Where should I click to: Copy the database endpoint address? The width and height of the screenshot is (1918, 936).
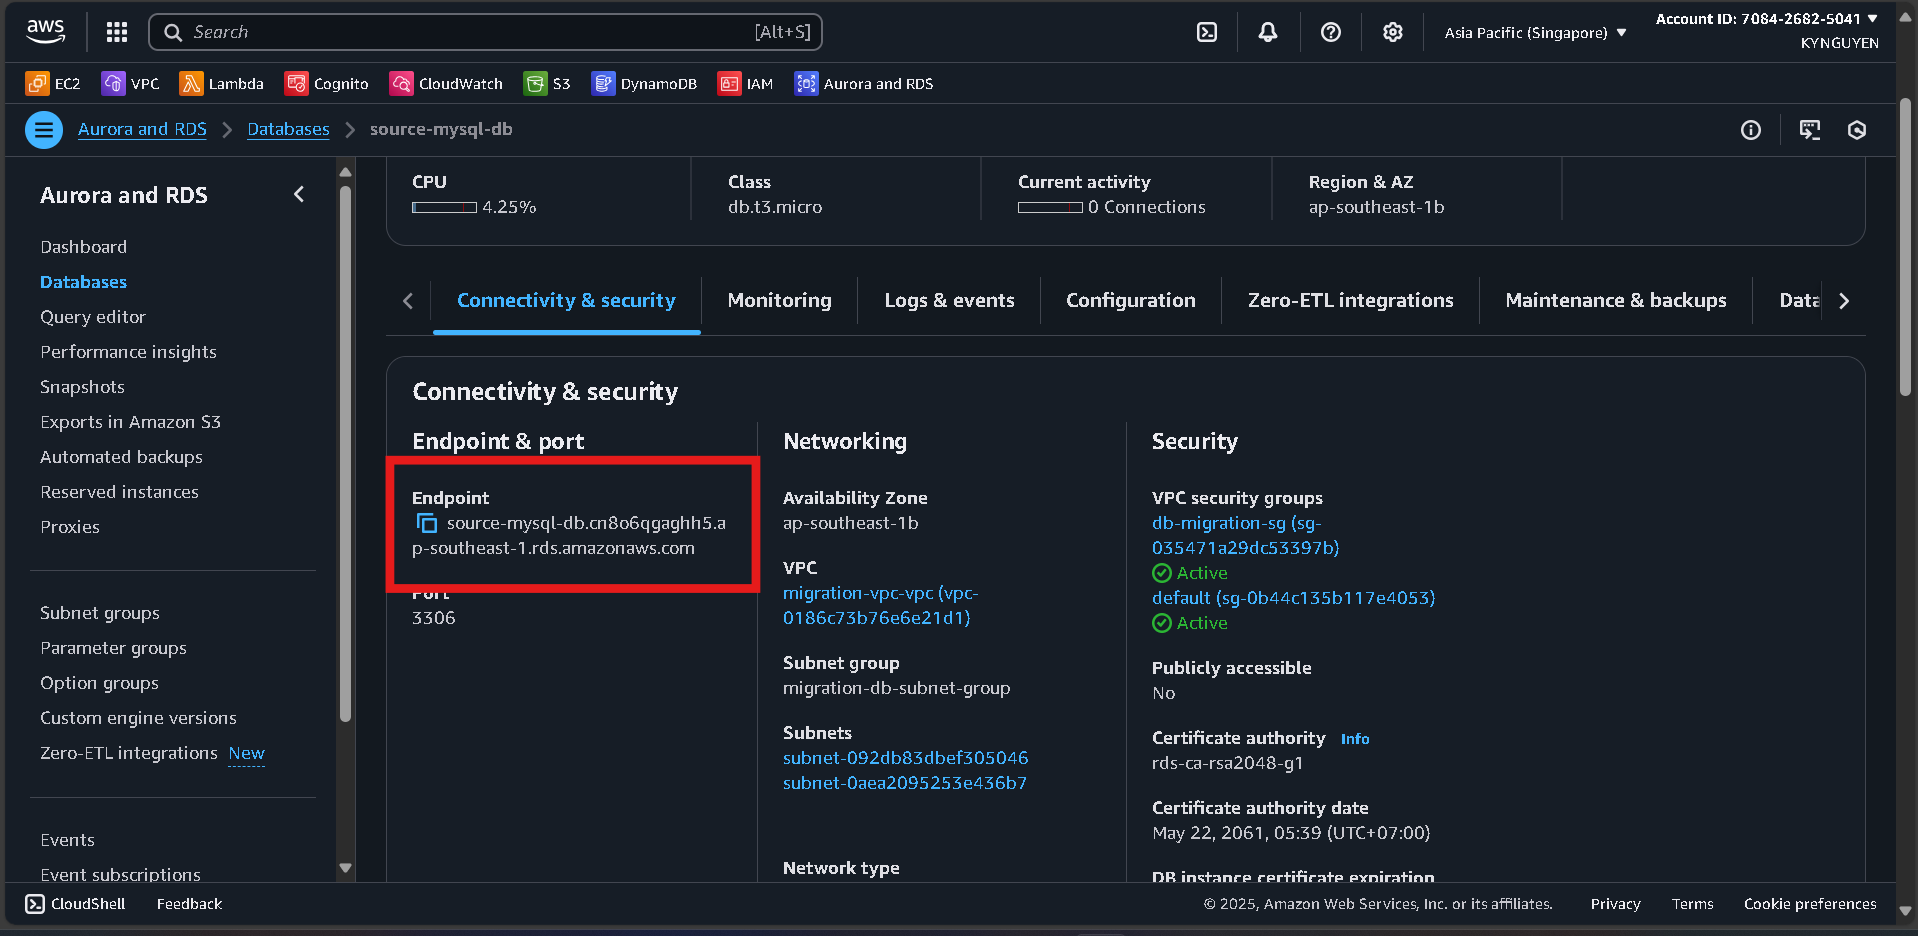(x=428, y=523)
